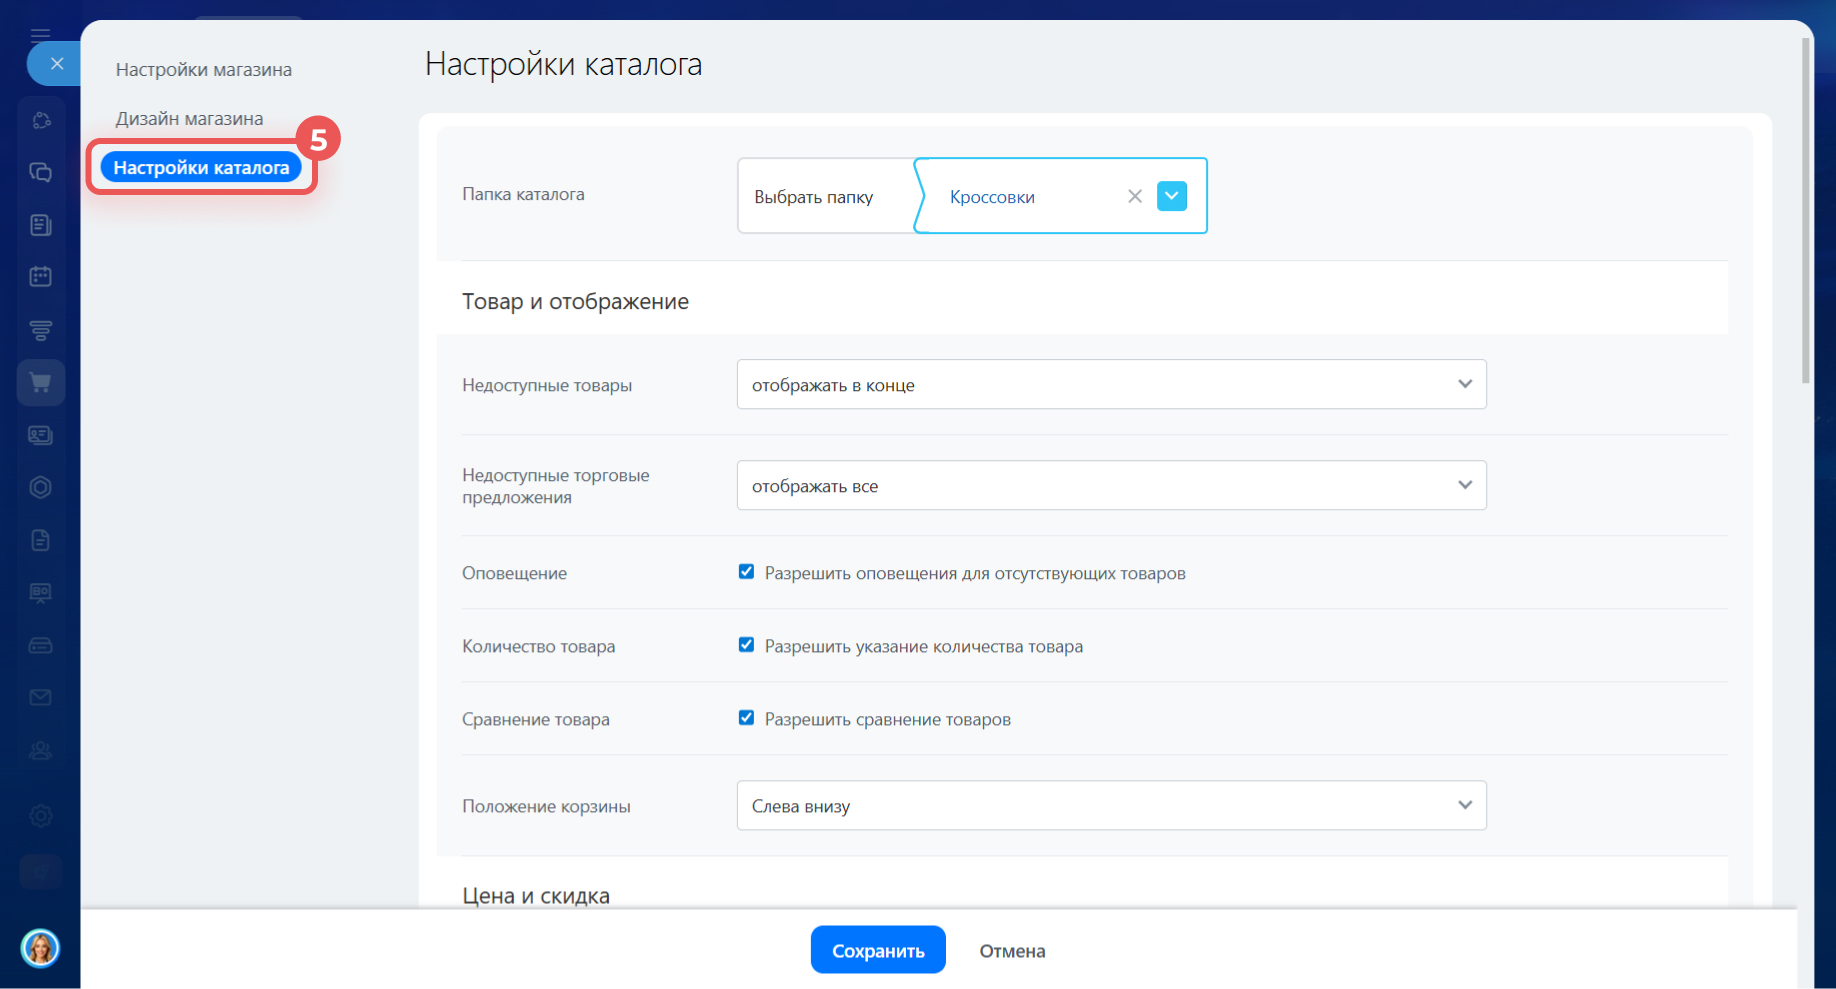This screenshot has height=989, width=1836.
Task: Click the user avatar at bottom left
Action: pyautogui.click(x=40, y=947)
